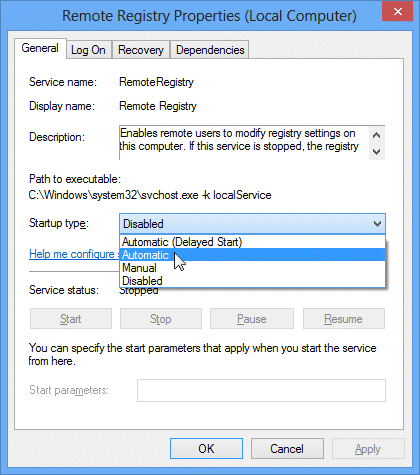Image resolution: width=420 pixels, height=475 pixels.
Task: Open the Recovery tab
Action: [141, 50]
